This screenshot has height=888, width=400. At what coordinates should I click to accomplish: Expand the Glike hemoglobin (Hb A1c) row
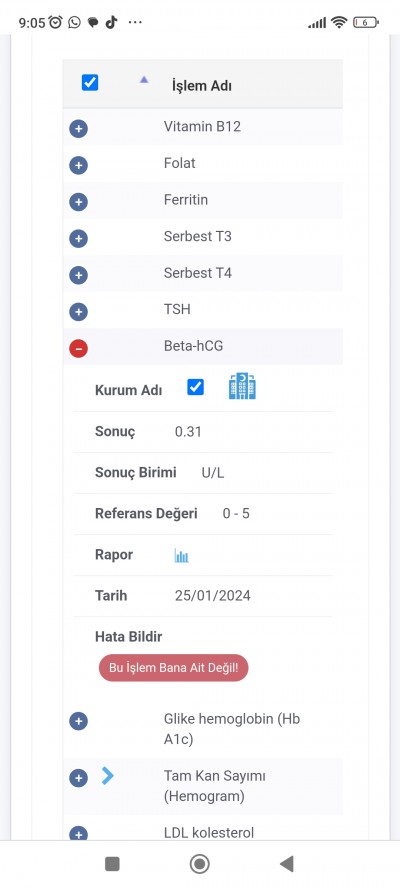click(x=78, y=721)
